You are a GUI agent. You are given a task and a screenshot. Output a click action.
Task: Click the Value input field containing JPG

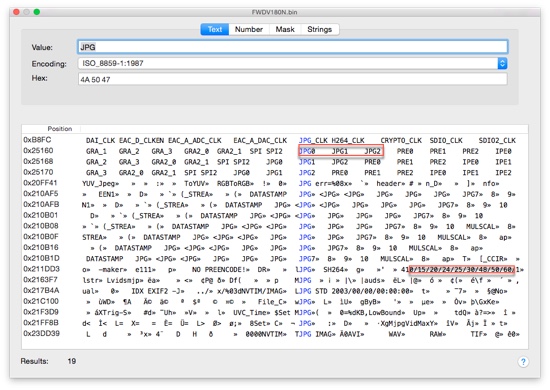coord(293,47)
